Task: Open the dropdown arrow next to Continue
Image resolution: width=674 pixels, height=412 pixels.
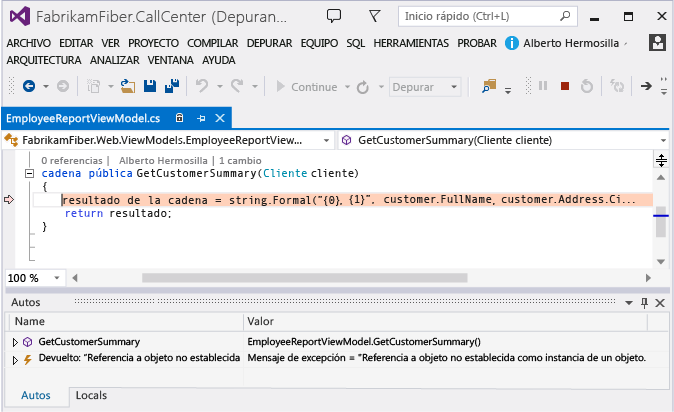Action: coord(347,87)
